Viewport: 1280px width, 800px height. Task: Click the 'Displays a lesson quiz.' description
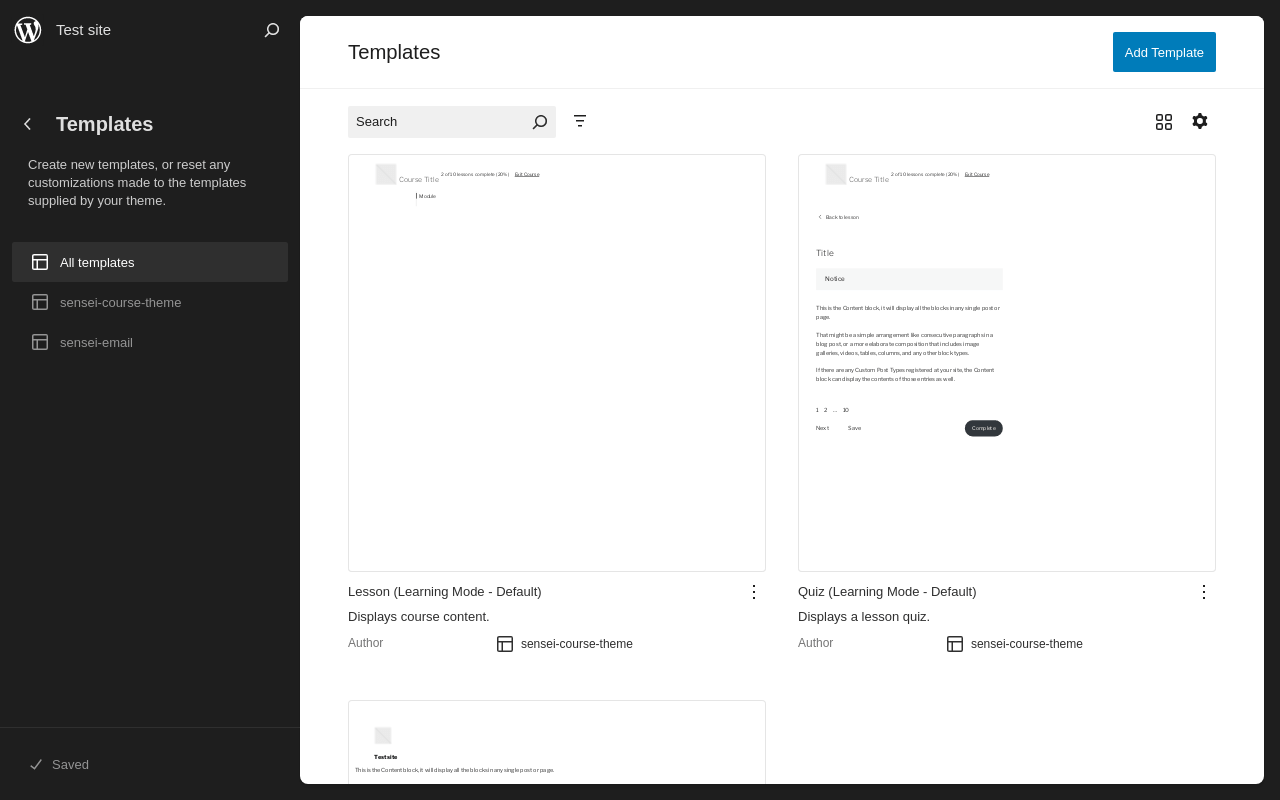tap(864, 616)
